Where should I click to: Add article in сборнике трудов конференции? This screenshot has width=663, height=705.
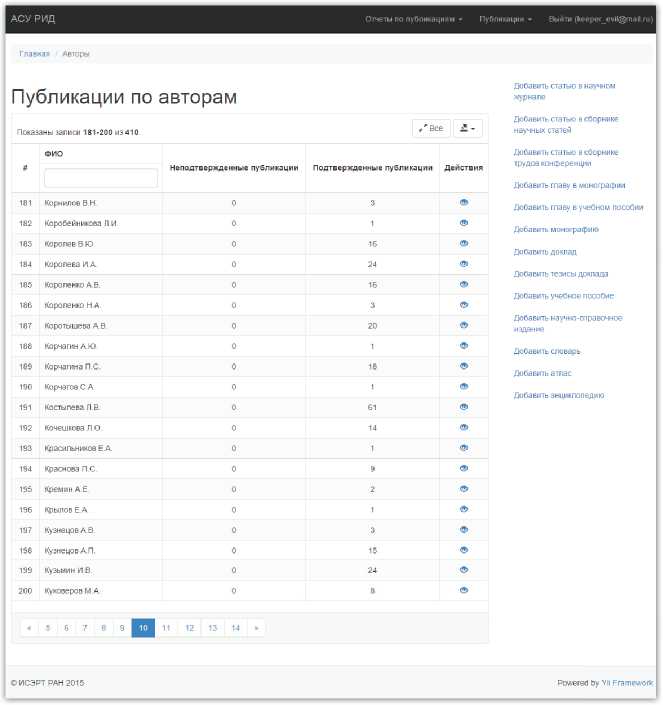(x=566, y=157)
